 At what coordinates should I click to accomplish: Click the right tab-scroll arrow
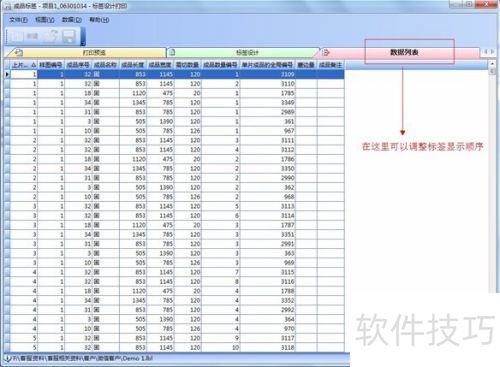pos(492,52)
